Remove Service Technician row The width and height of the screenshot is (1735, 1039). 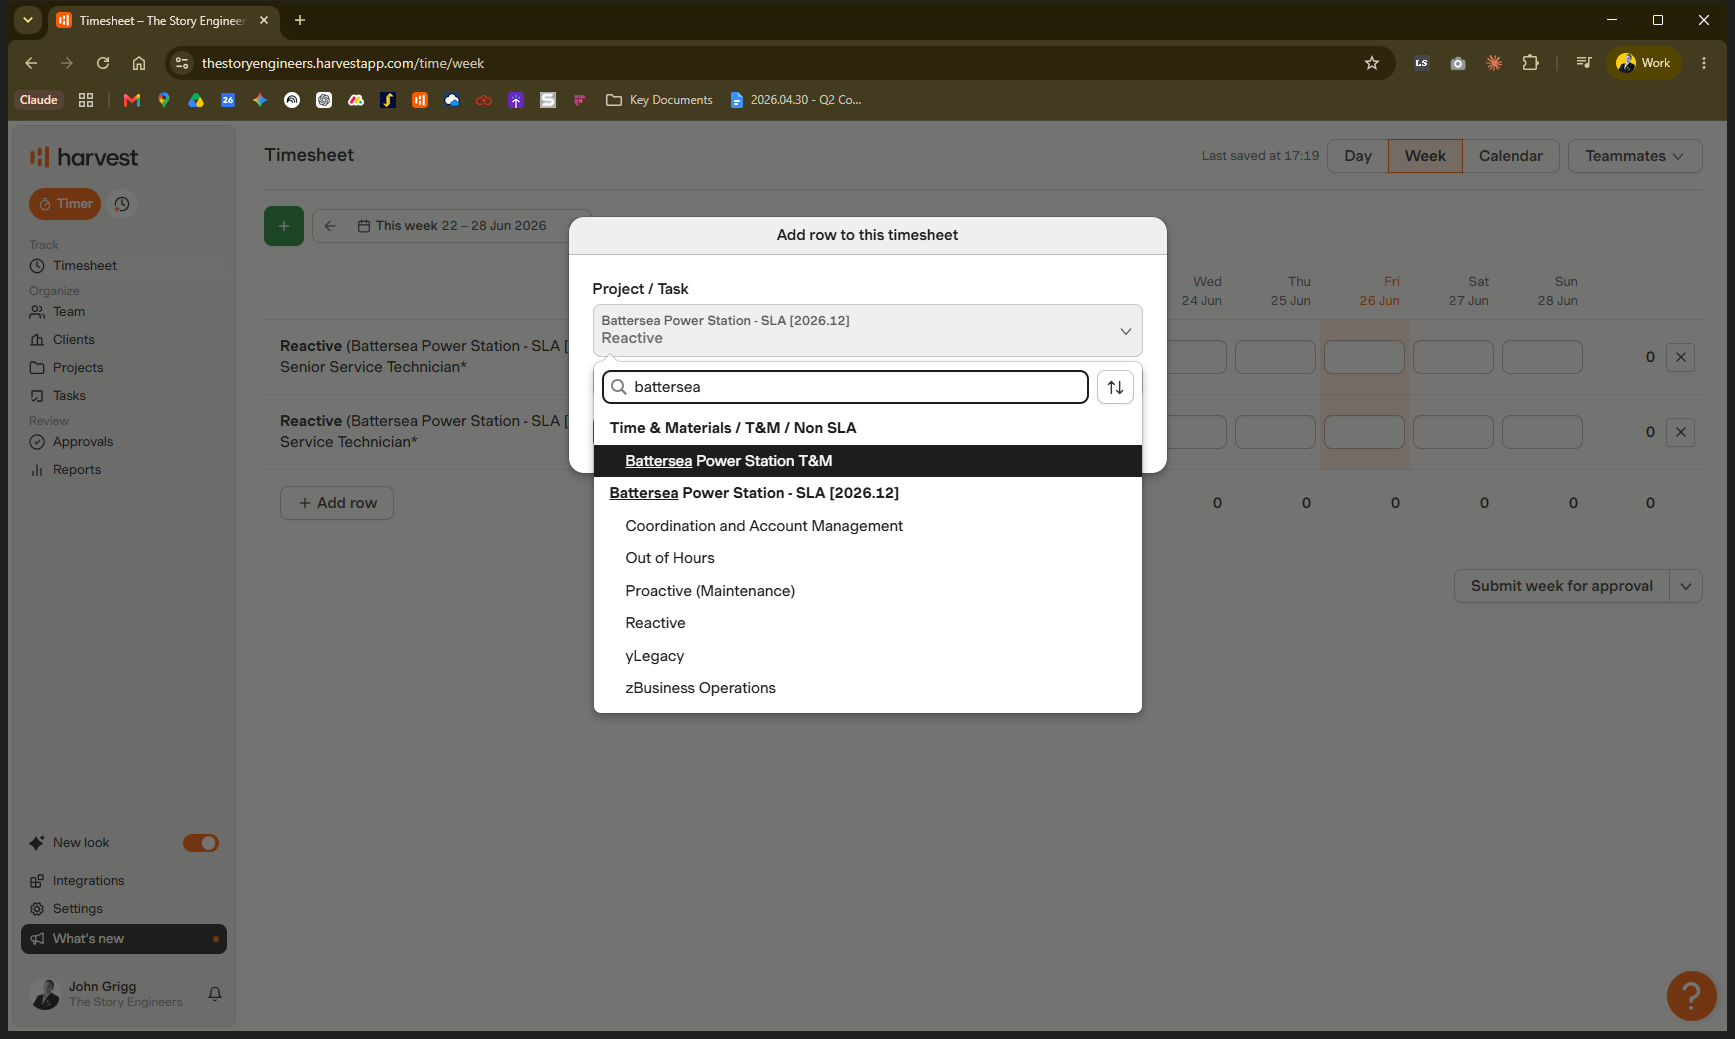tap(1680, 432)
